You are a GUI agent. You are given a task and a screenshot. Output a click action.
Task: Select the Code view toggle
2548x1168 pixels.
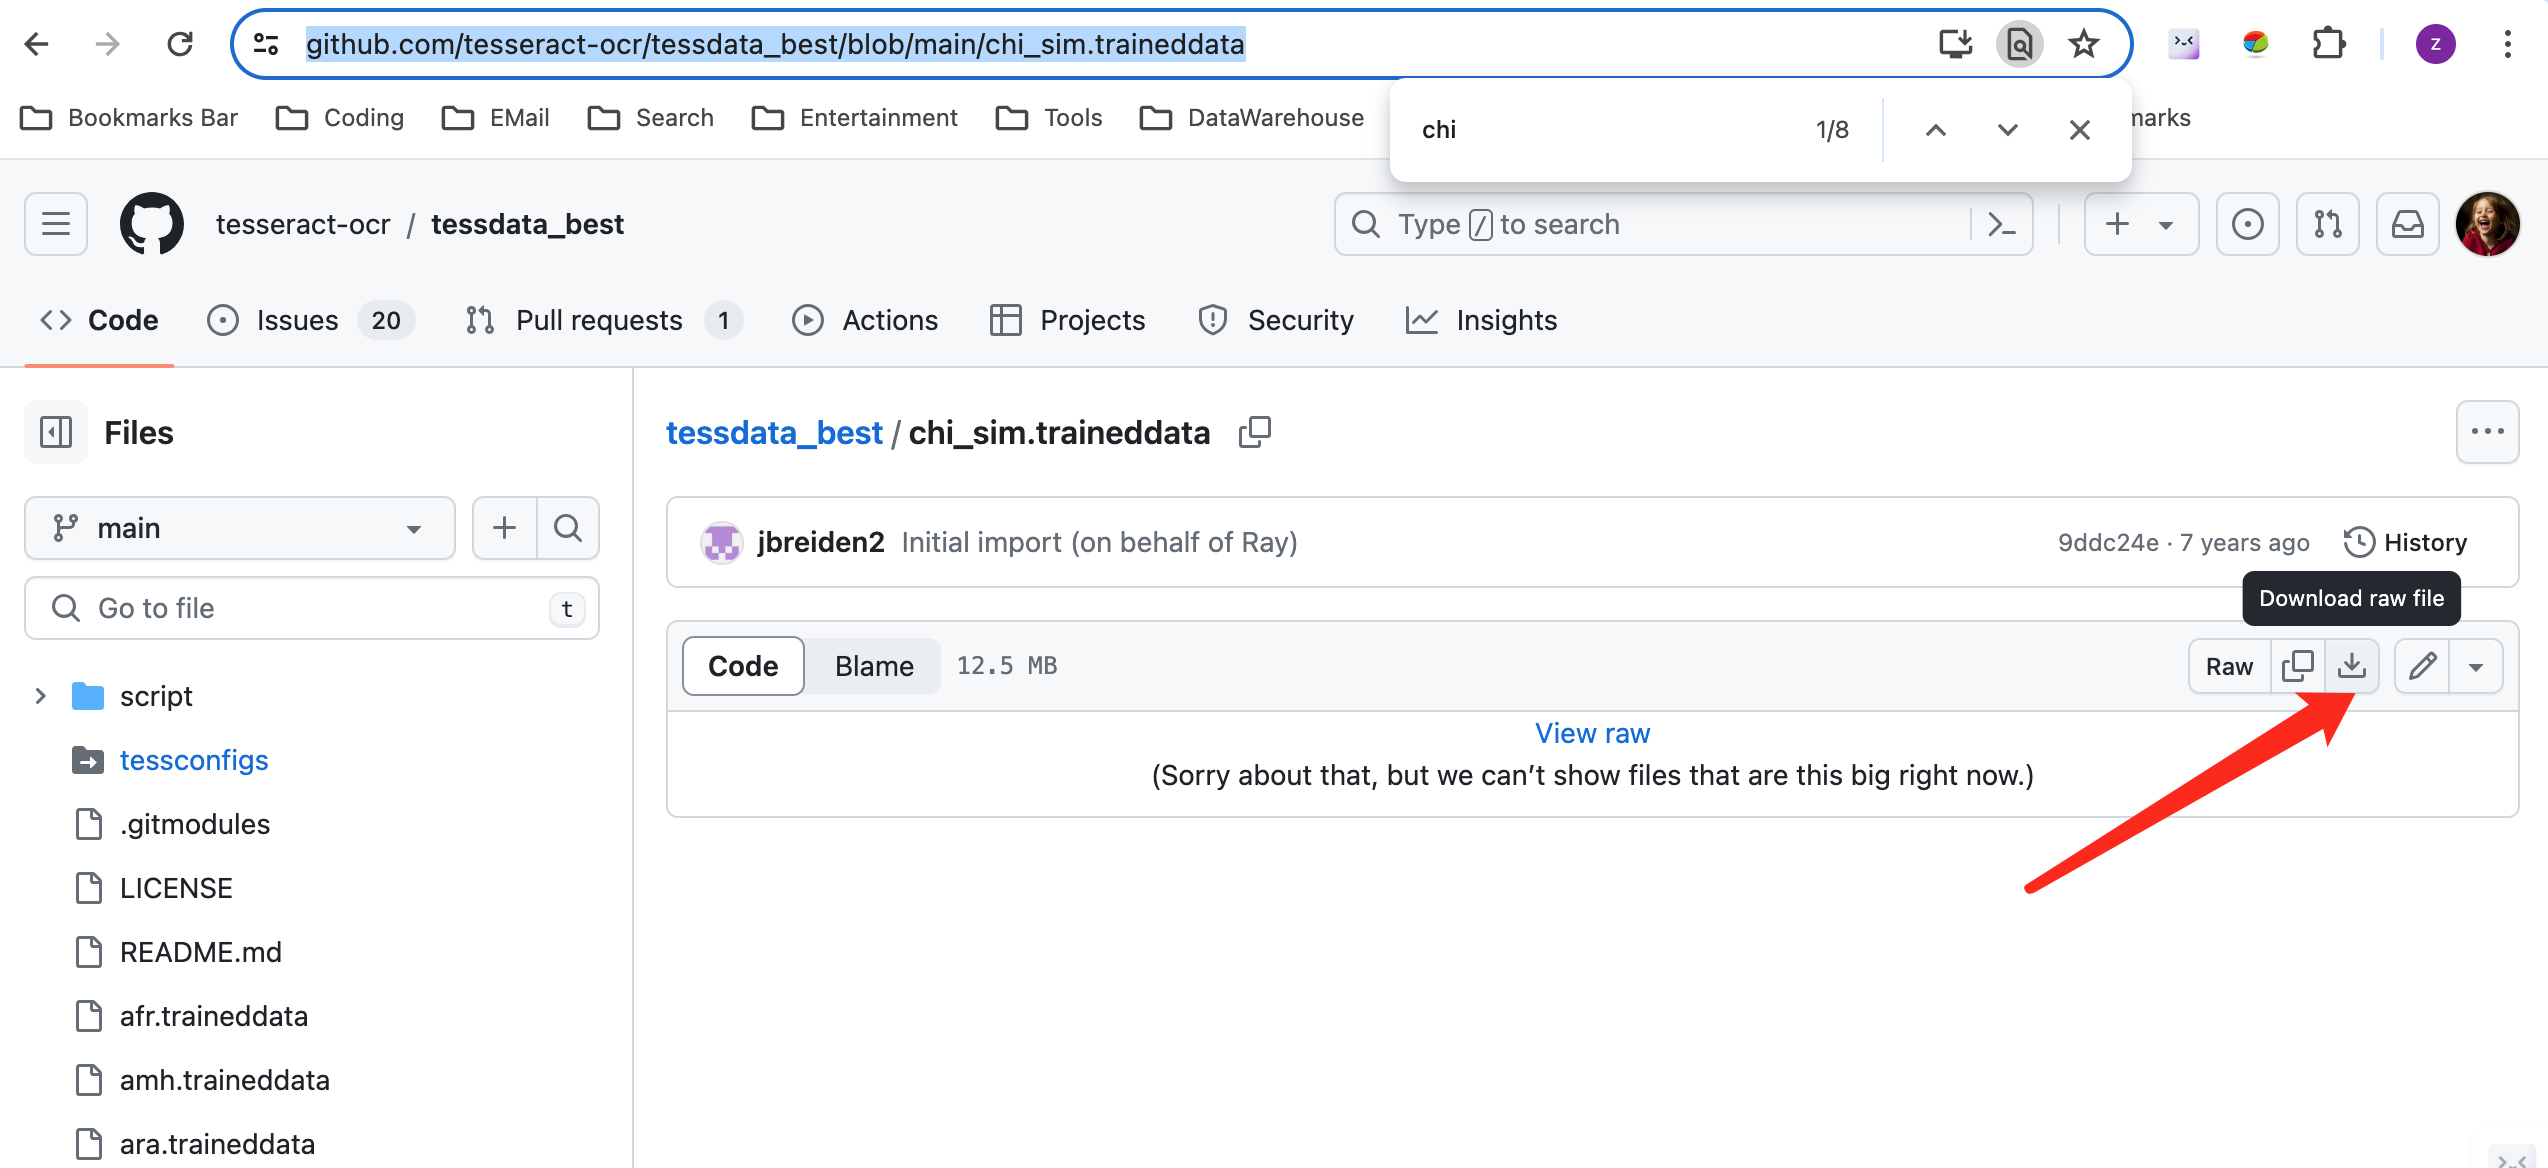[743, 666]
